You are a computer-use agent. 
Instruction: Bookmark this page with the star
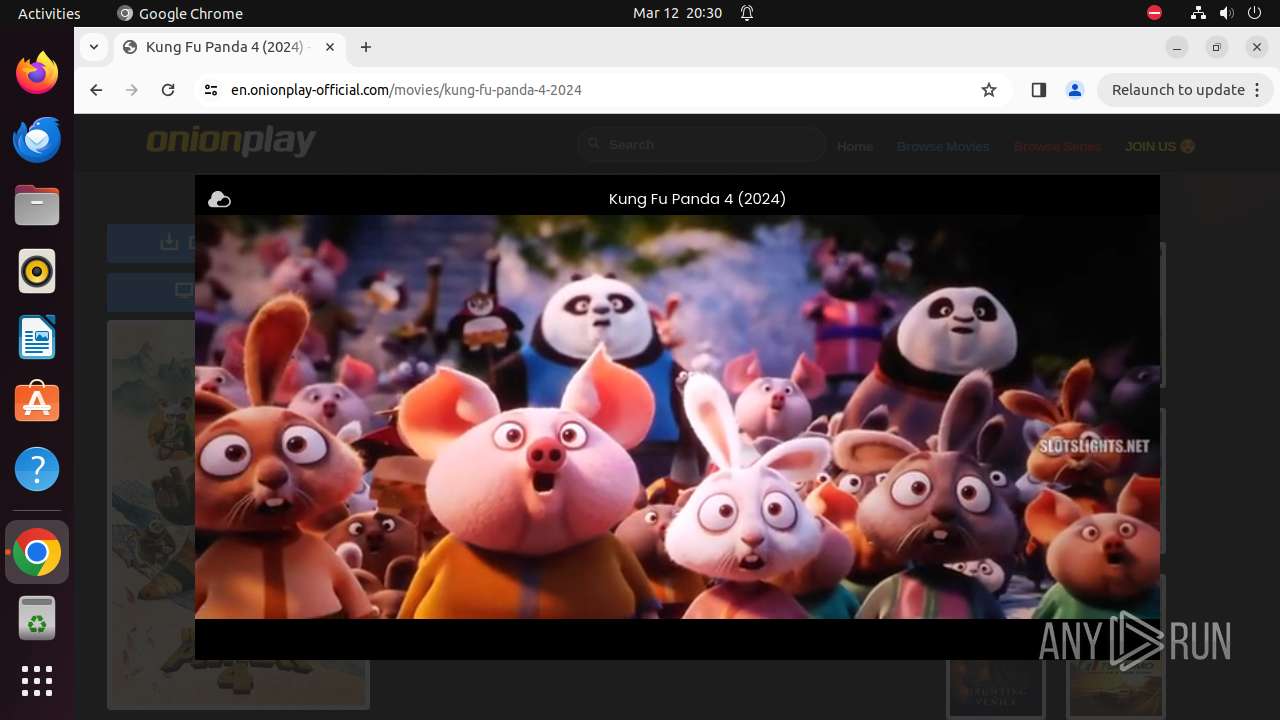click(x=989, y=90)
